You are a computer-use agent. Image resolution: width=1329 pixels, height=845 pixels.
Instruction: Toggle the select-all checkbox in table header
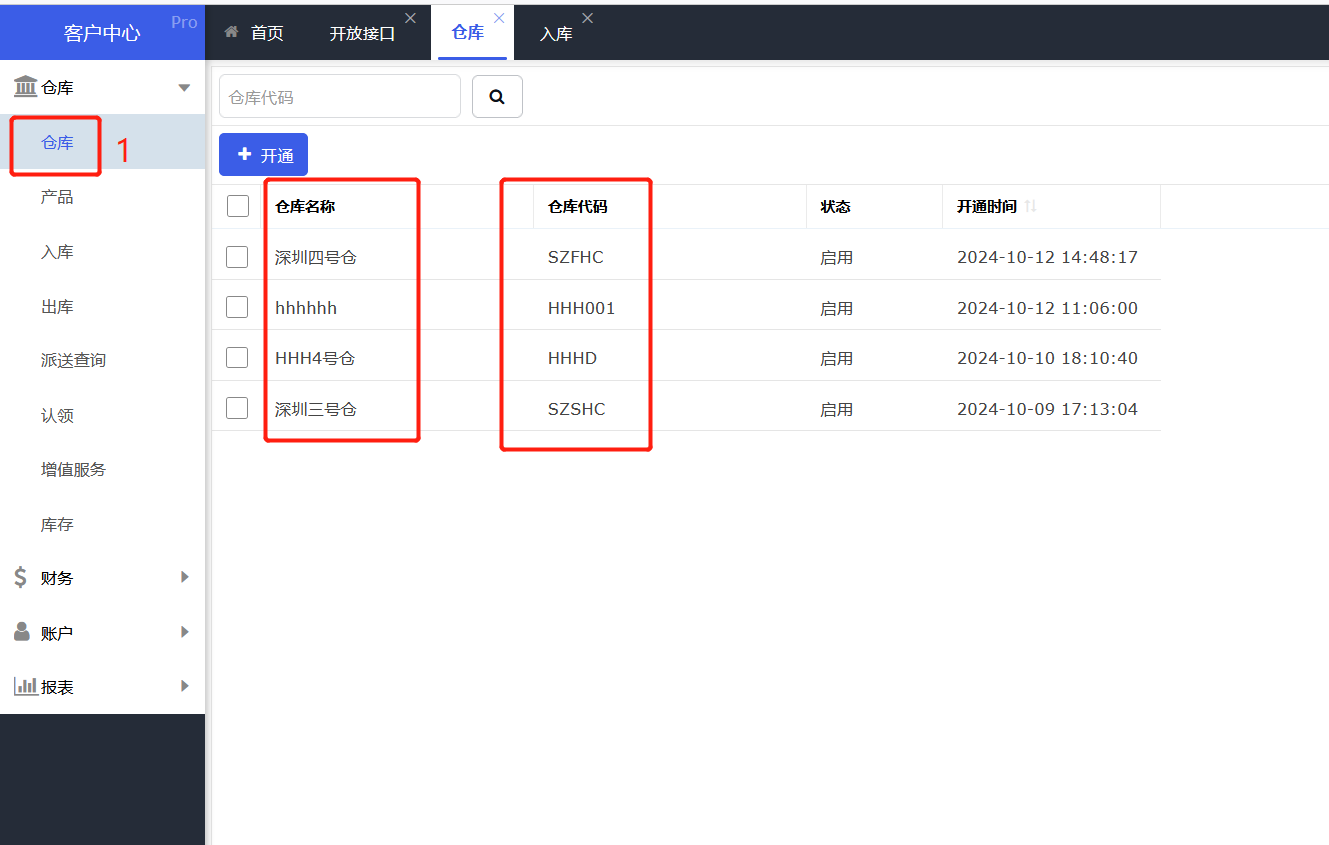[238, 206]
